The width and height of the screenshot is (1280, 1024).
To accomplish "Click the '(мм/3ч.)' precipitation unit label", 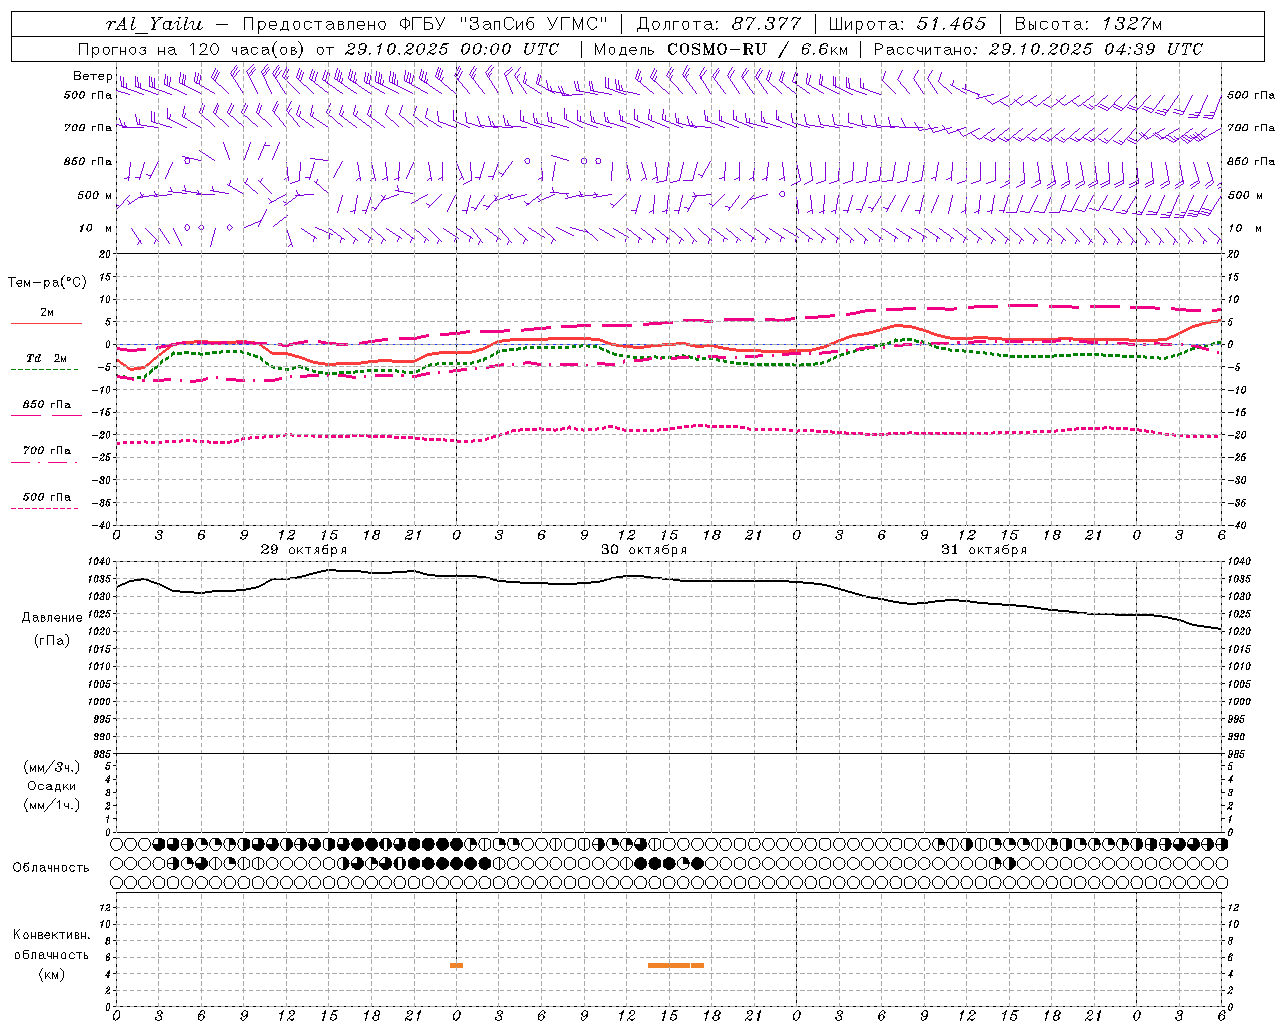I will pos(52,768).
